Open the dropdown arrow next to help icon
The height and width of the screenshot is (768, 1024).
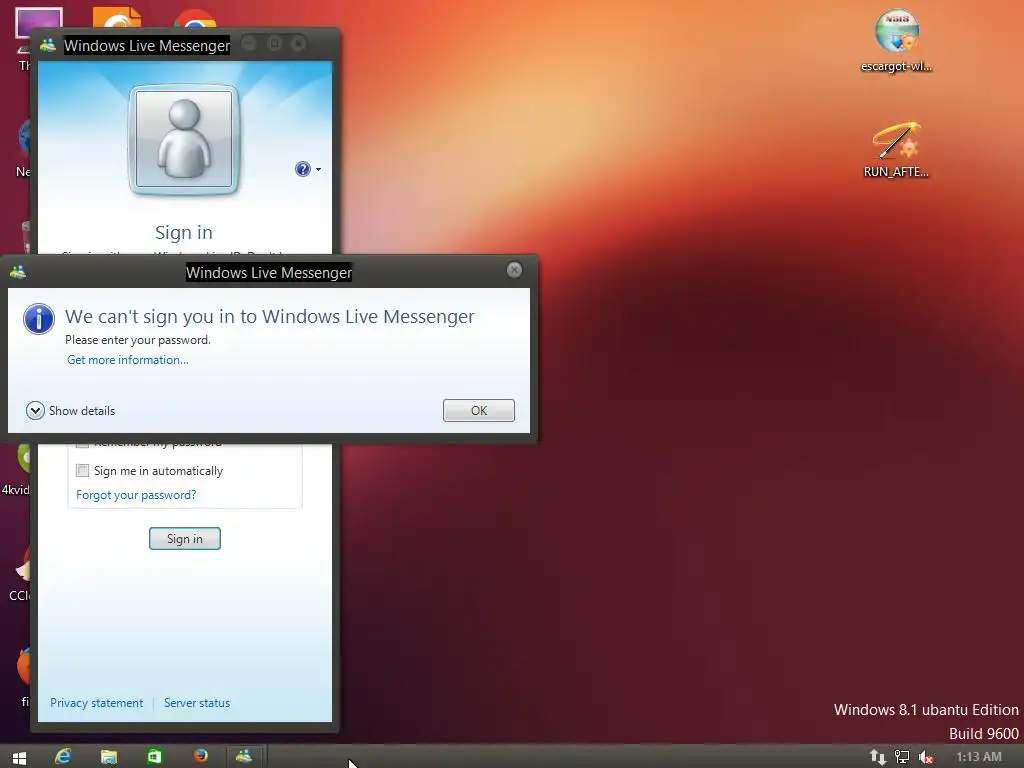coord(318,170)
